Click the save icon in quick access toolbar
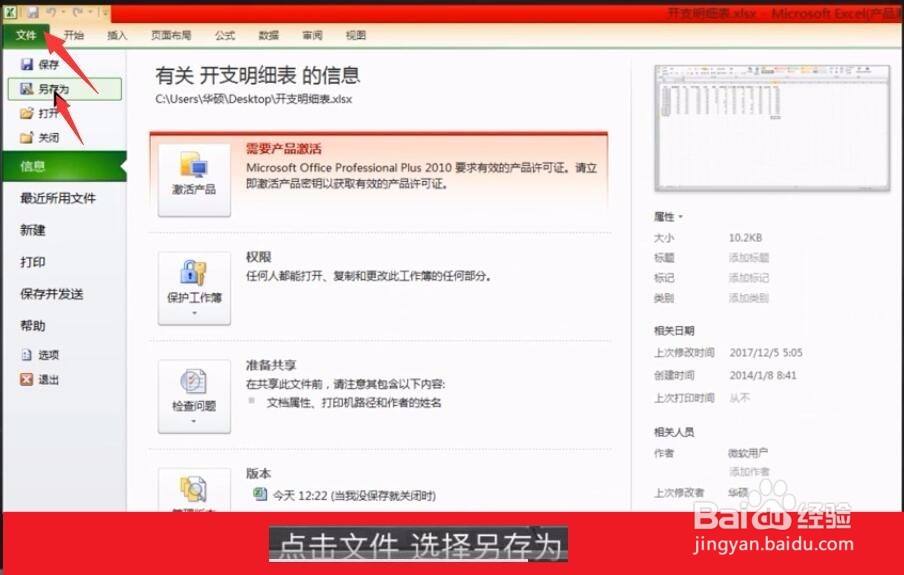This screenshot has width=904, height=575. 32,12
